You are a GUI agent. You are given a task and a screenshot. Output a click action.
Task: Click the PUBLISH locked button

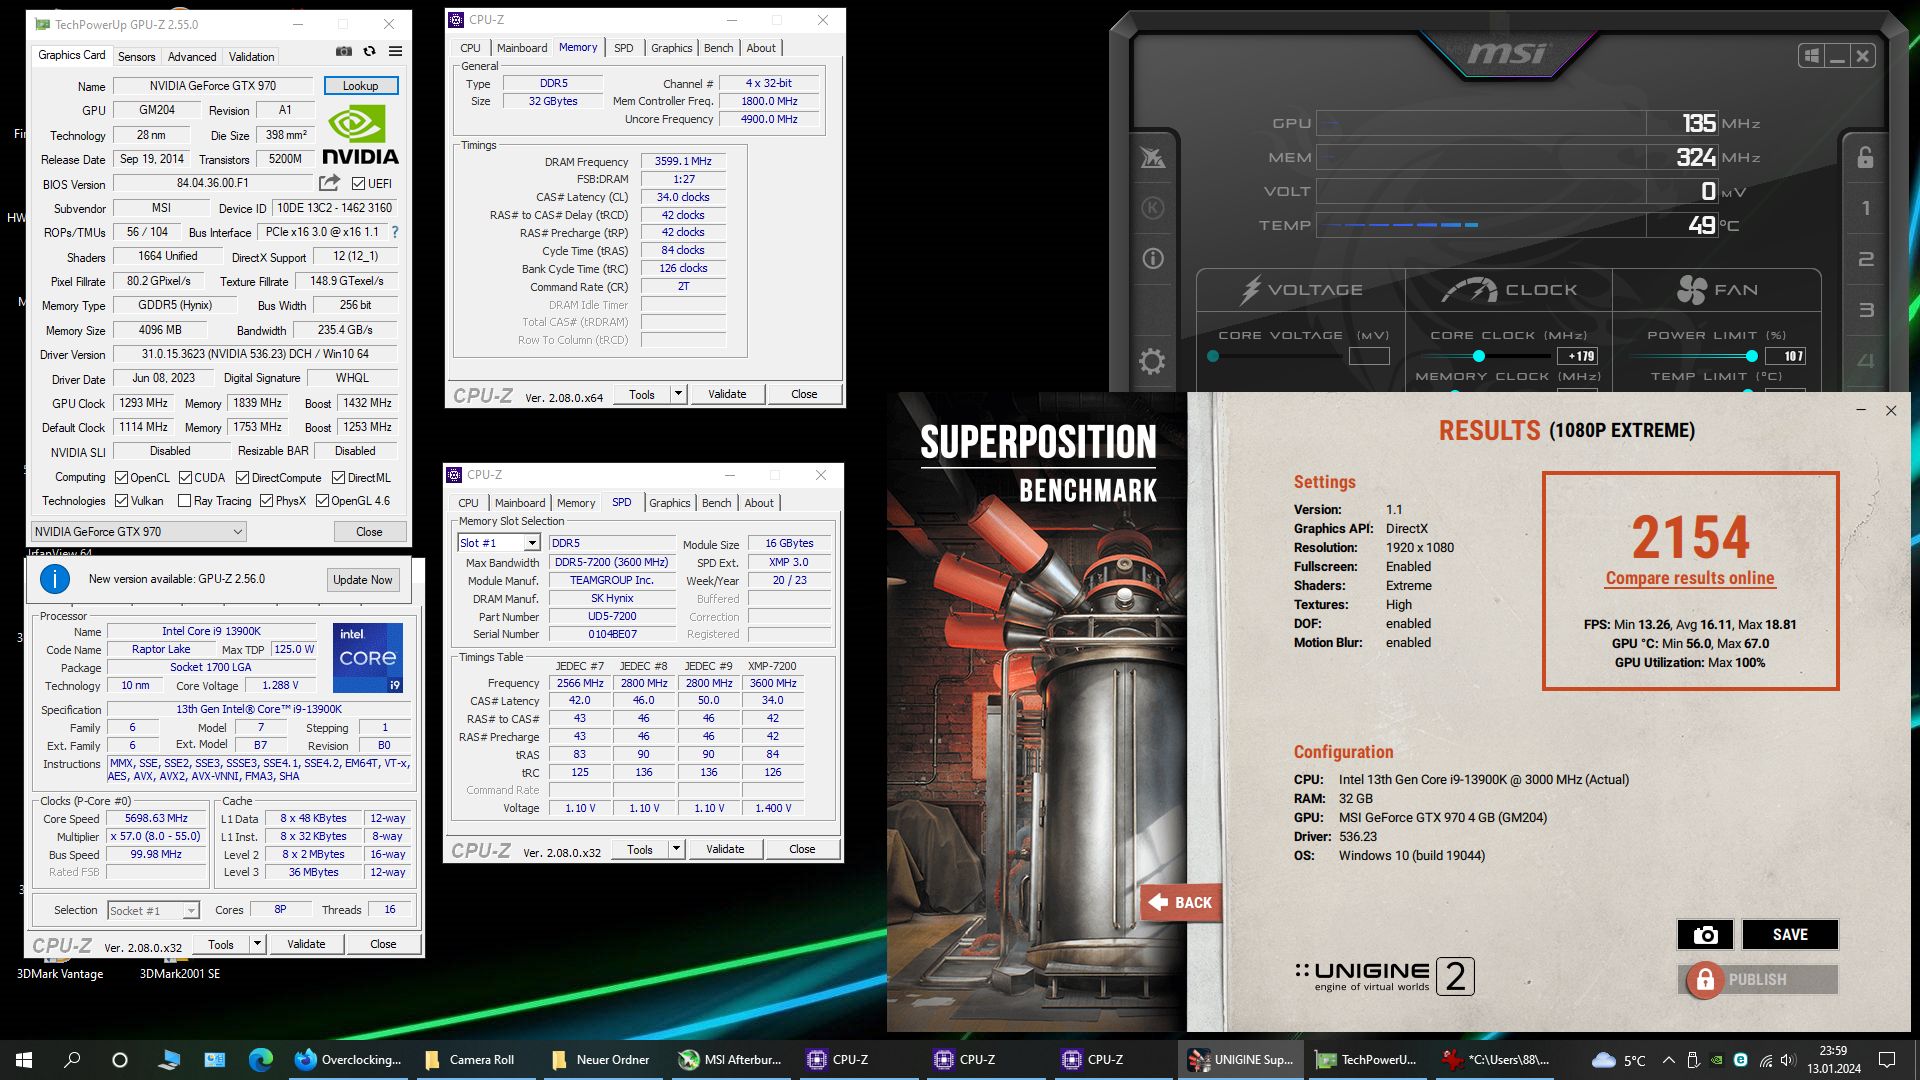[1758, 980]
